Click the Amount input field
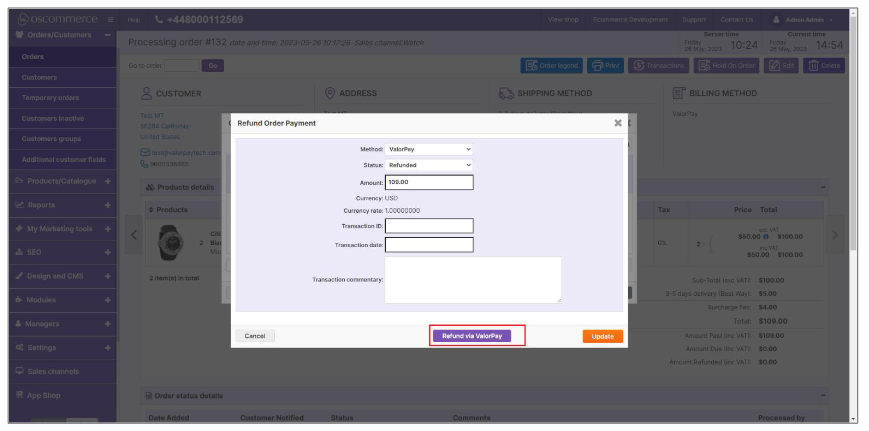The height and width of the screenshot is (431, 869). [x=429, y=182]
